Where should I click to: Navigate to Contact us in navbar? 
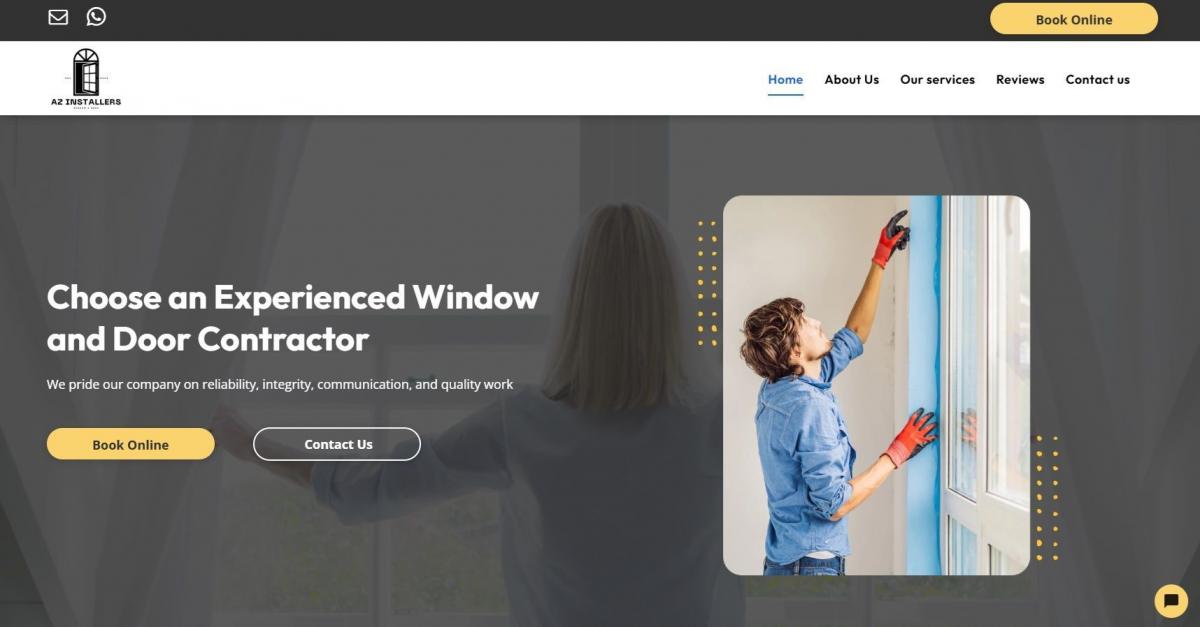[1097, 80]
